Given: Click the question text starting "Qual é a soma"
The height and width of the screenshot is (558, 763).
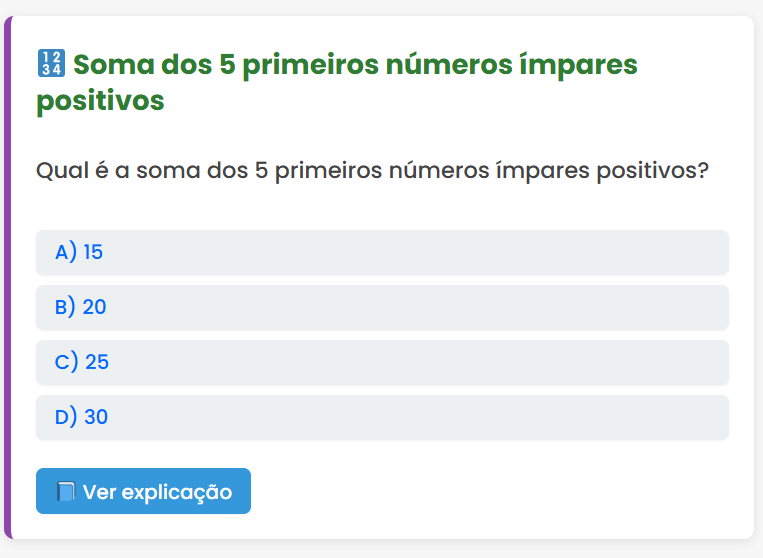Looking at the screenshot, I should point(372,170).
